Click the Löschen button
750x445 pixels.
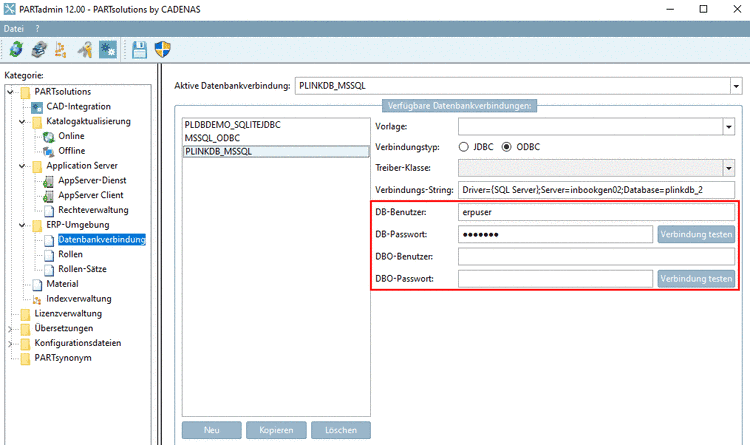pos(341,430)
